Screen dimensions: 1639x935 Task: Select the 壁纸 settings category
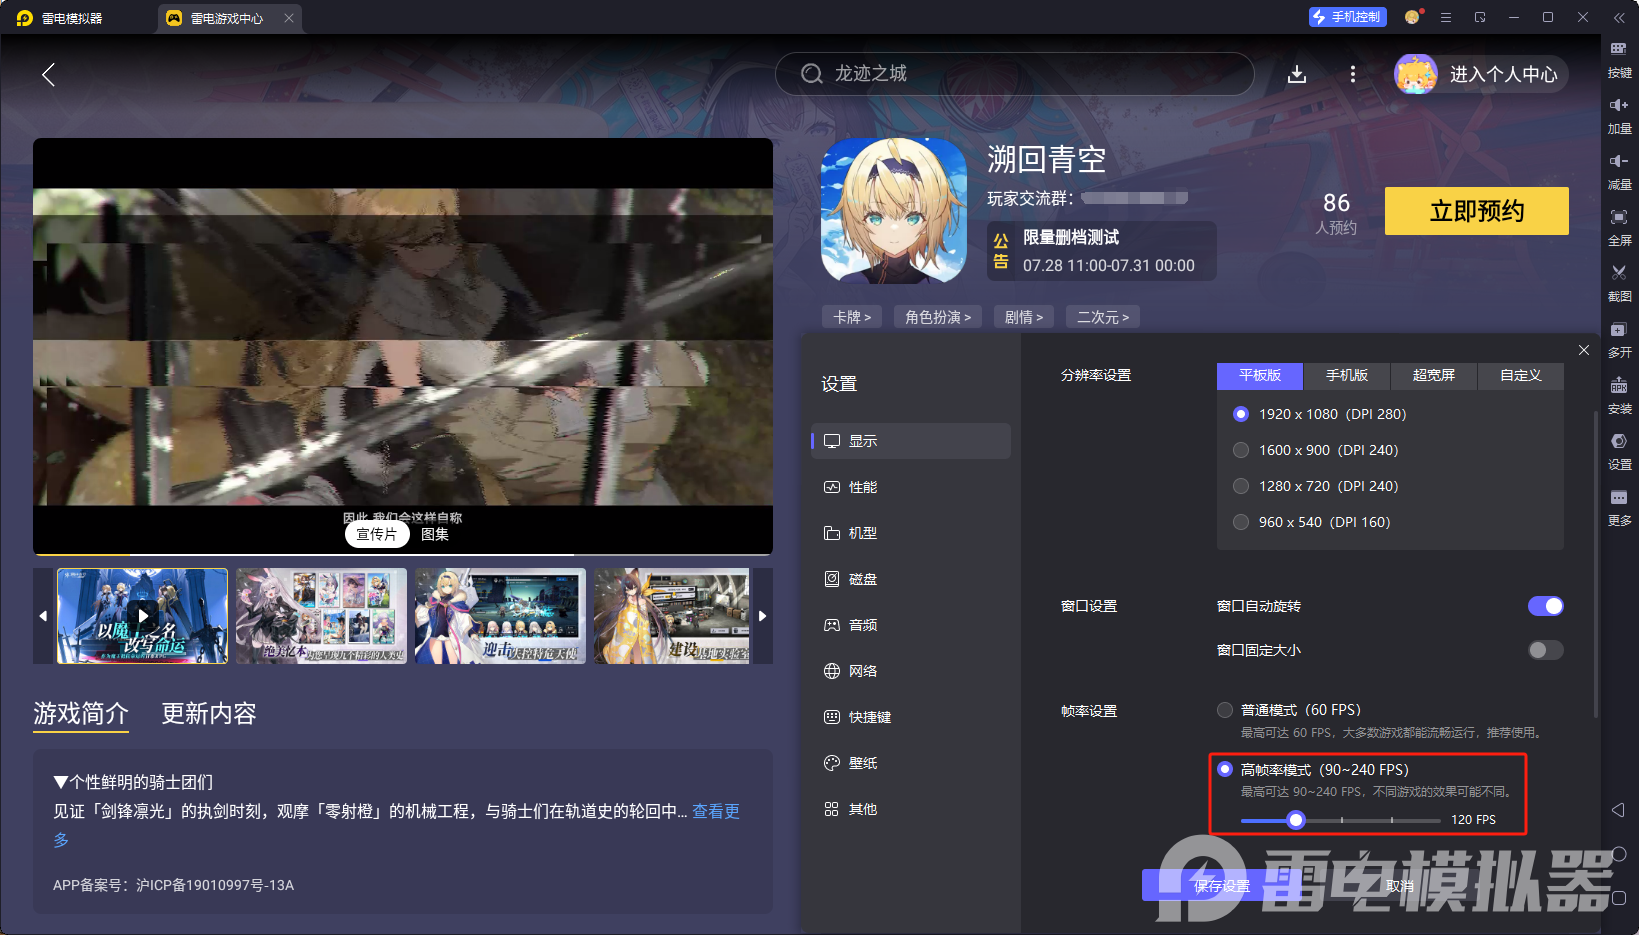pos(911,763)
